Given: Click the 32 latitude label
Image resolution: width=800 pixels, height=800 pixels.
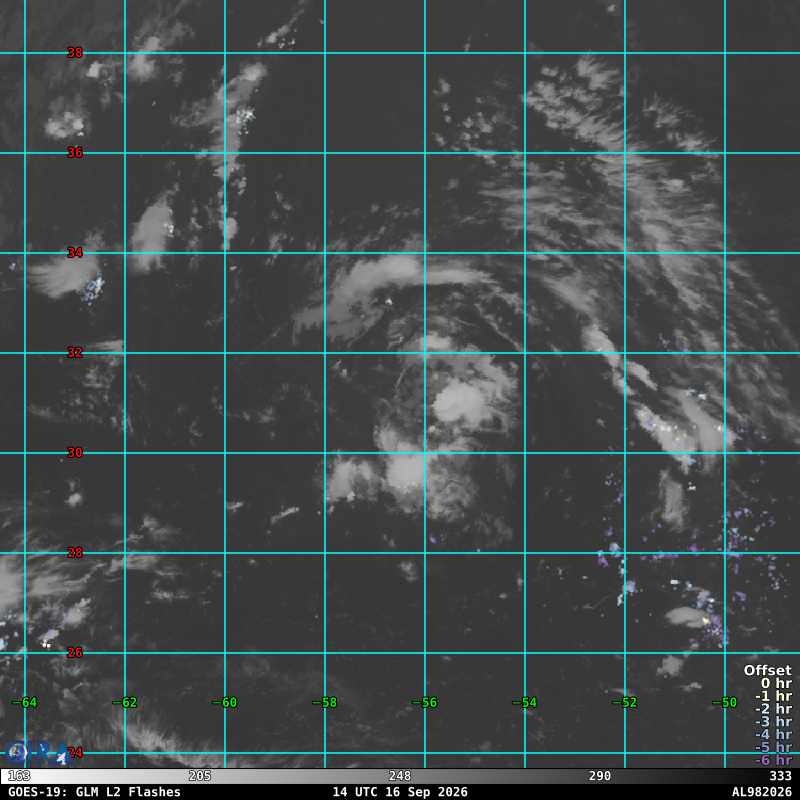Looking at the screenshot, I should pos(75,353).
